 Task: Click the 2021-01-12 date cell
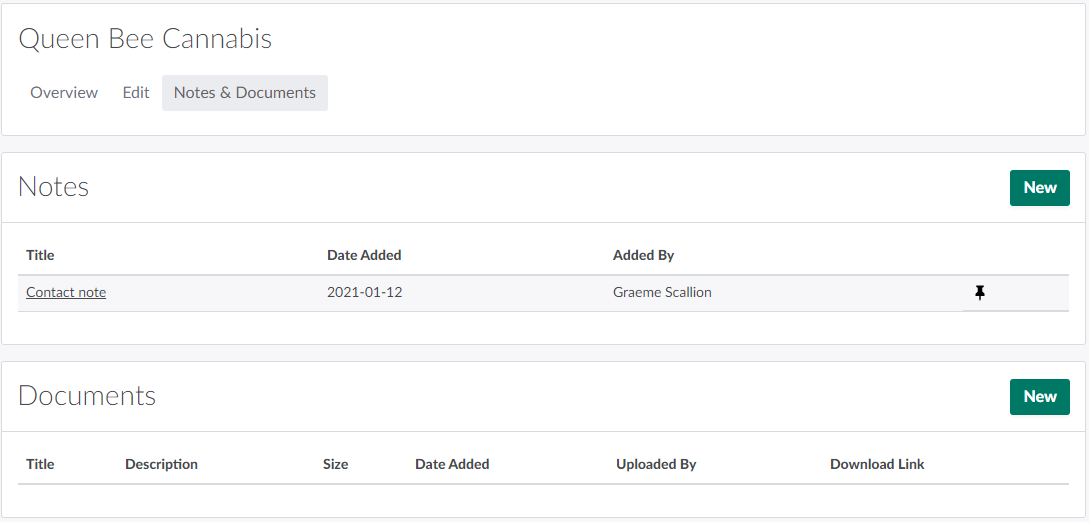pyautogui.click(x=364, y=293)
